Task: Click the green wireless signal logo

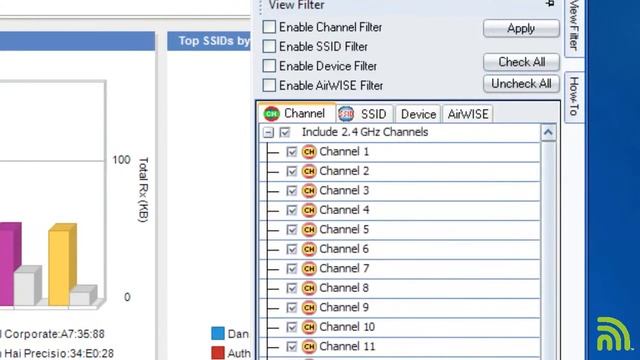Action: coord(613,334)
